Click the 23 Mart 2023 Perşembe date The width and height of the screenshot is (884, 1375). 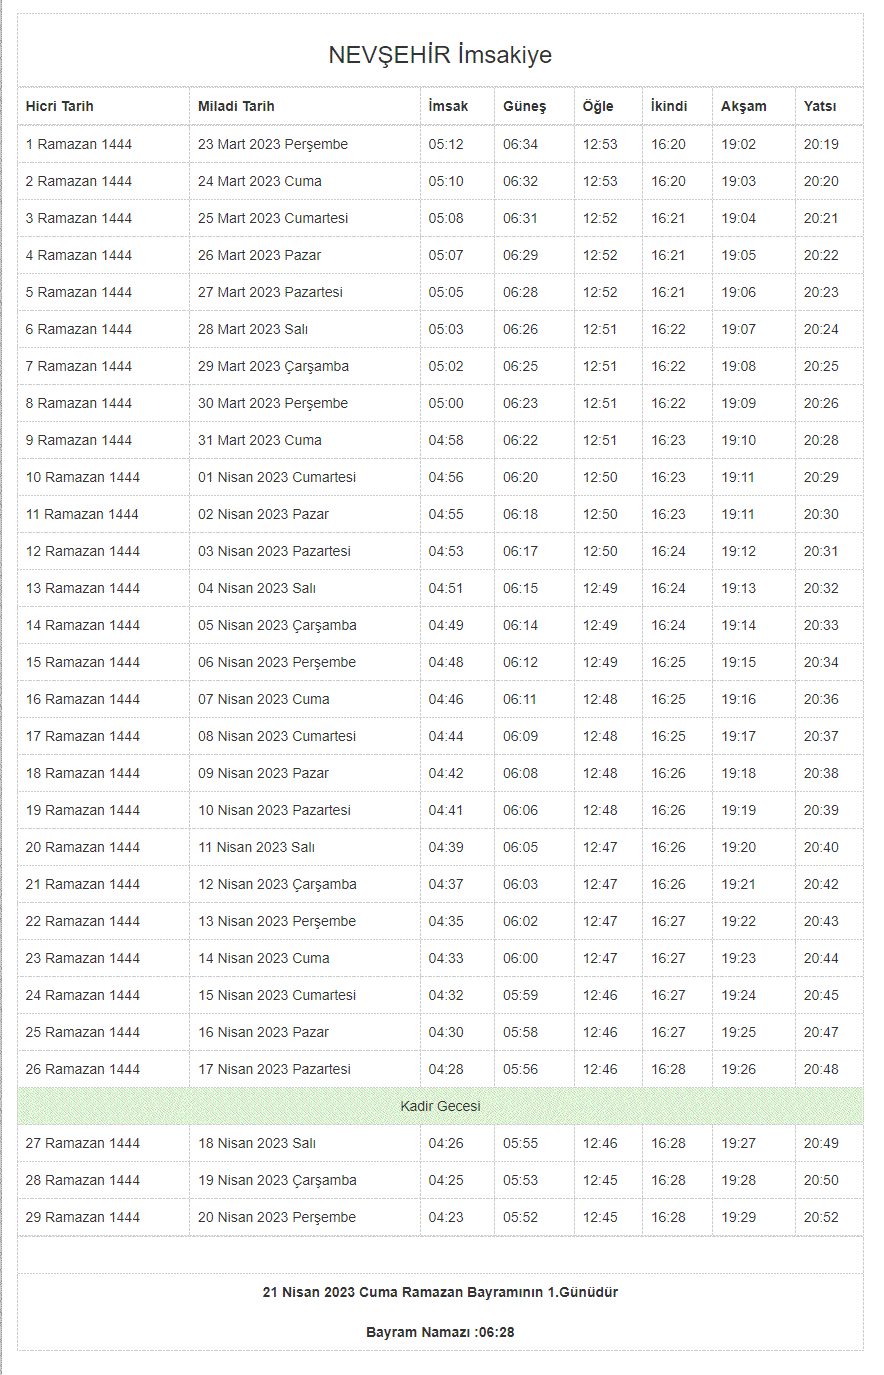click(x=273, y=144)
